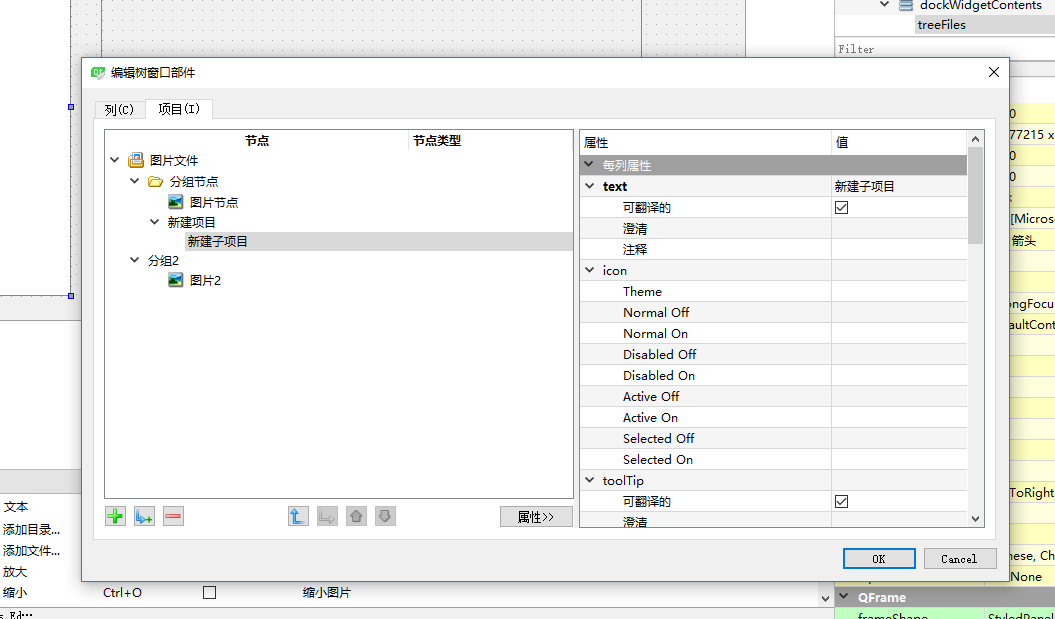Click 放大 in action editor list

[x=15, y=571]
